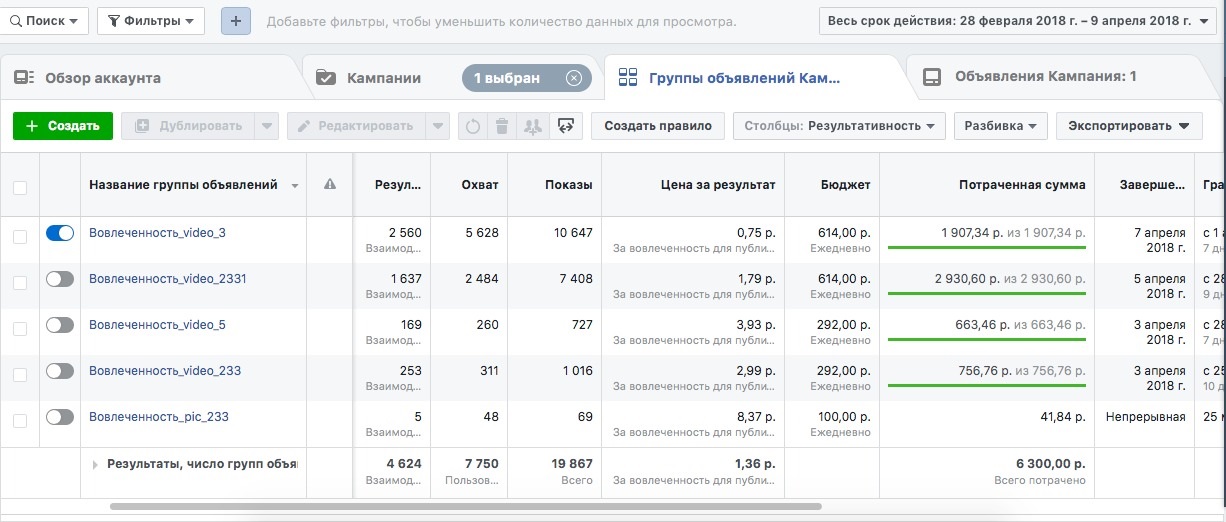Click the horizontal scrollbar below the table
Screen dimensions: 1226x522
pos(466,507)
